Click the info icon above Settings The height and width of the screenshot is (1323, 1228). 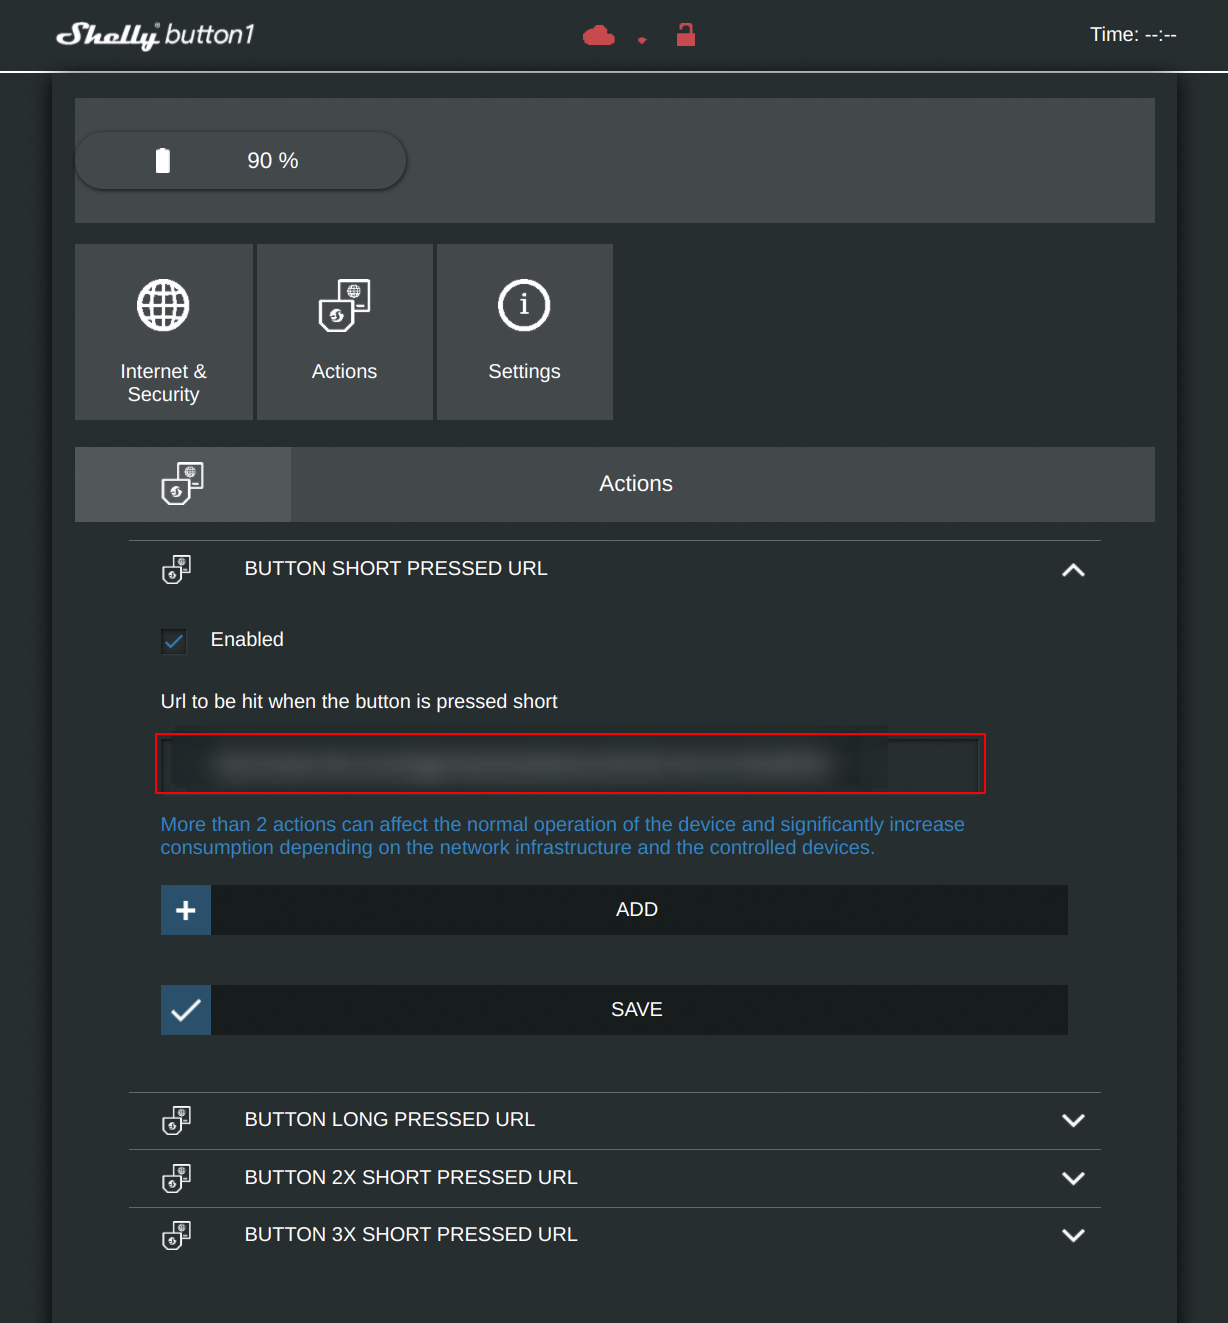tap(524, 305)
